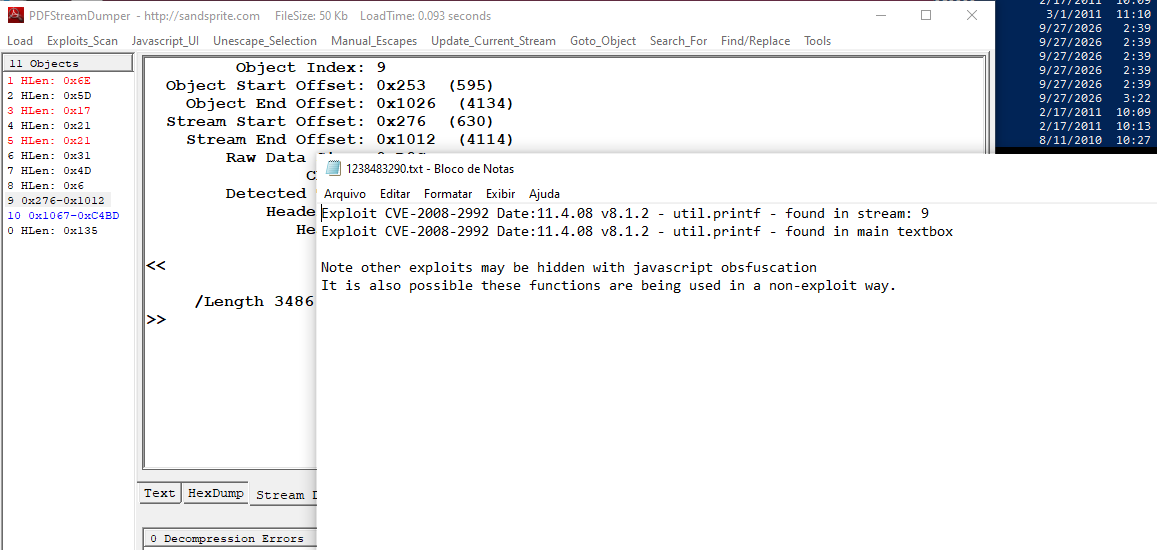
Task: Click the Notepad title 1238483290.txt
Action: point(430,168)
